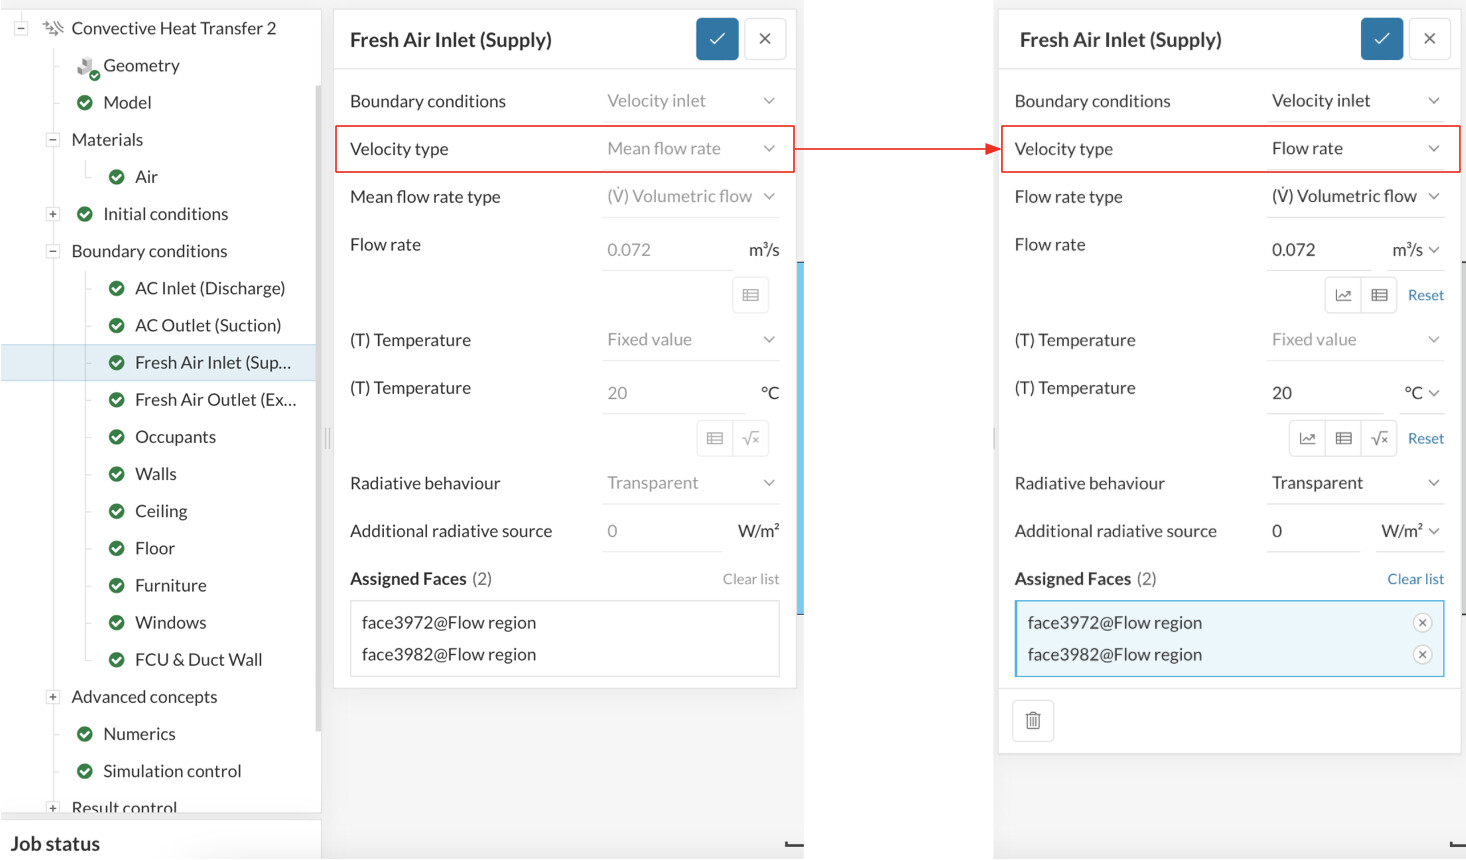Remove face3972@Flow region from assigned faces
The height and width of the screenshot is (860, 1466).
pos(1422,623)
